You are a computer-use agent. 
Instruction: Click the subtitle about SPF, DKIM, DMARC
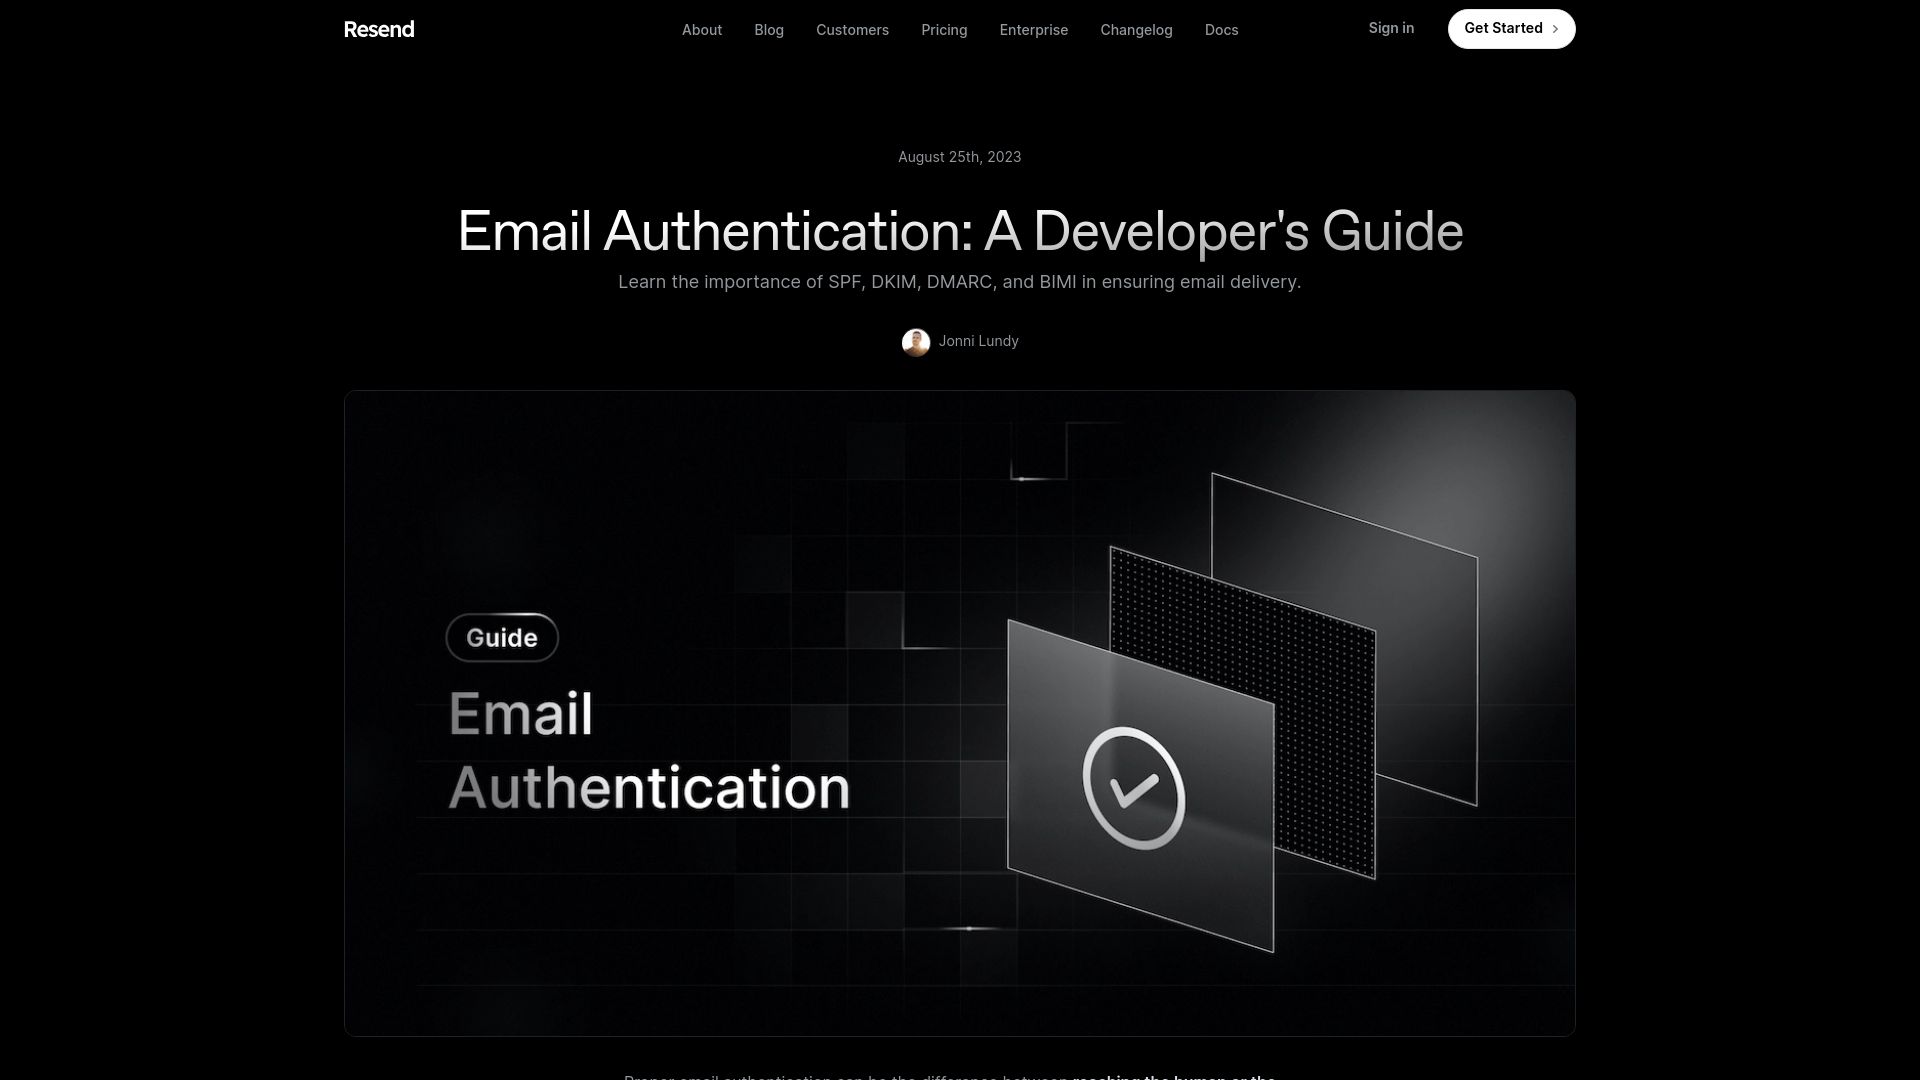[x=960, y=282]
